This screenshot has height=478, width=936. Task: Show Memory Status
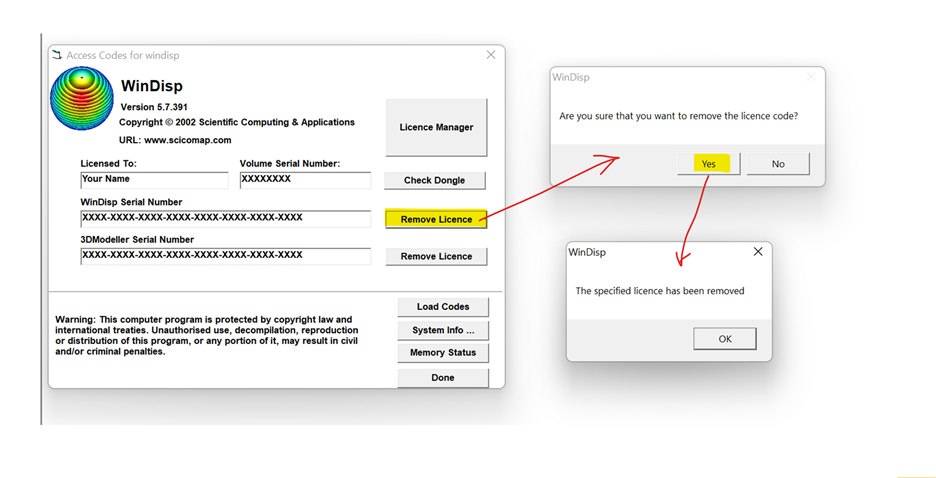443,353
